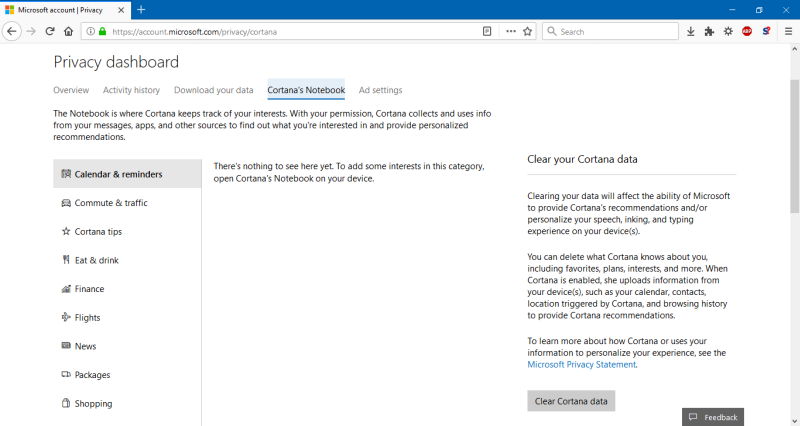Image resolution: width=800 pixels, height=426 pixels.
Task: Open the Firefox Downloads arrow icon
Action: [x=690, y=31]
